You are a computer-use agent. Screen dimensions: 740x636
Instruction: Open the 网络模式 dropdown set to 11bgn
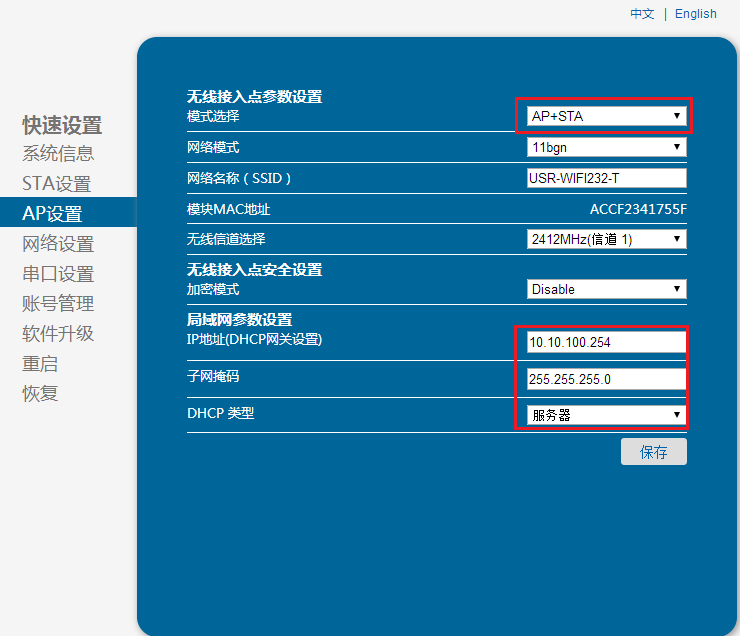(x=606, y=148)
